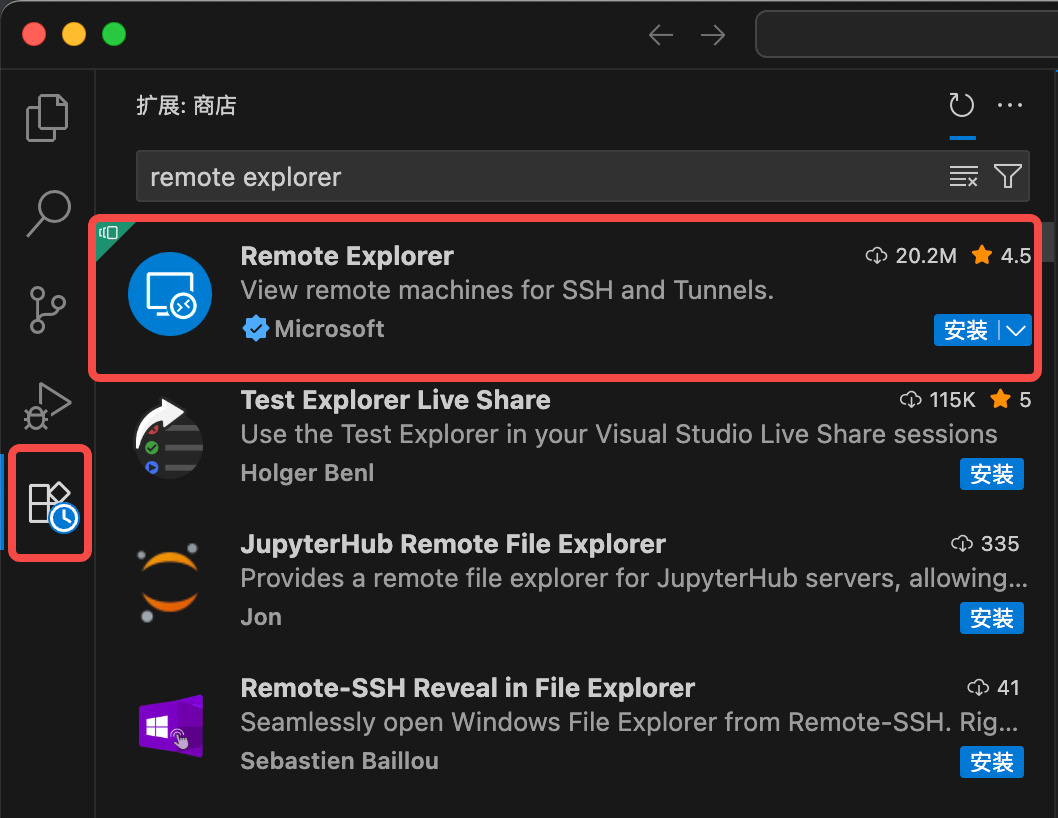Open the more actions ellipsis menu
The image size is (1058, 818).
[1010, 106]
